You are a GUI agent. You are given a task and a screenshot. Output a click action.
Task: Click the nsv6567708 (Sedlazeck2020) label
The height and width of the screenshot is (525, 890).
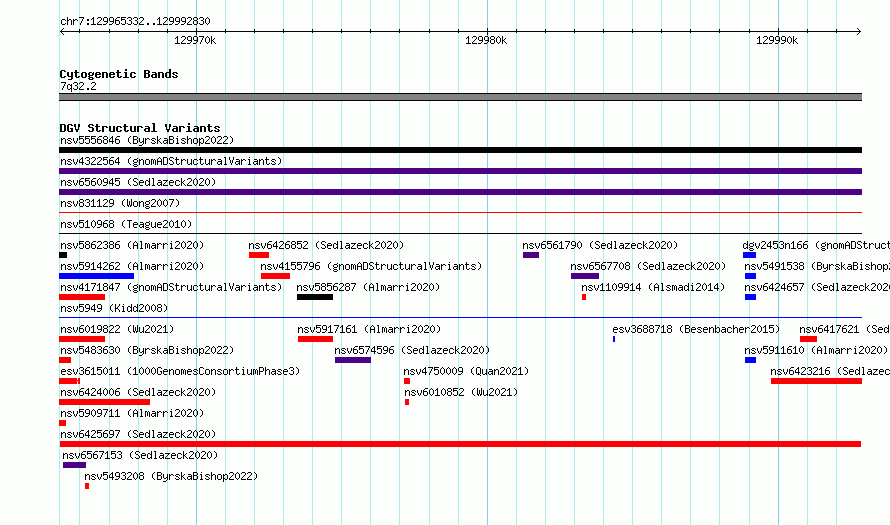tap(648, 266)
